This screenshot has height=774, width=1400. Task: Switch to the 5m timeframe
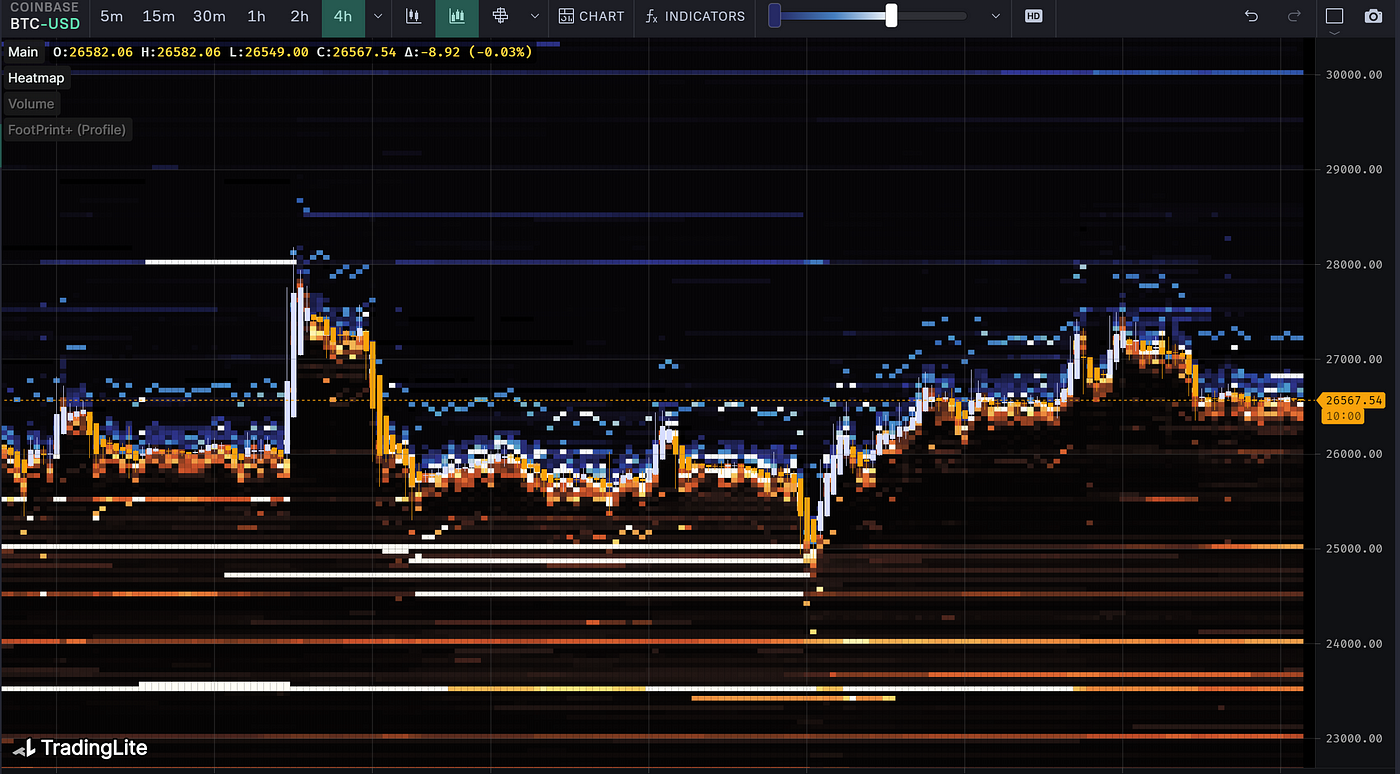112,16
